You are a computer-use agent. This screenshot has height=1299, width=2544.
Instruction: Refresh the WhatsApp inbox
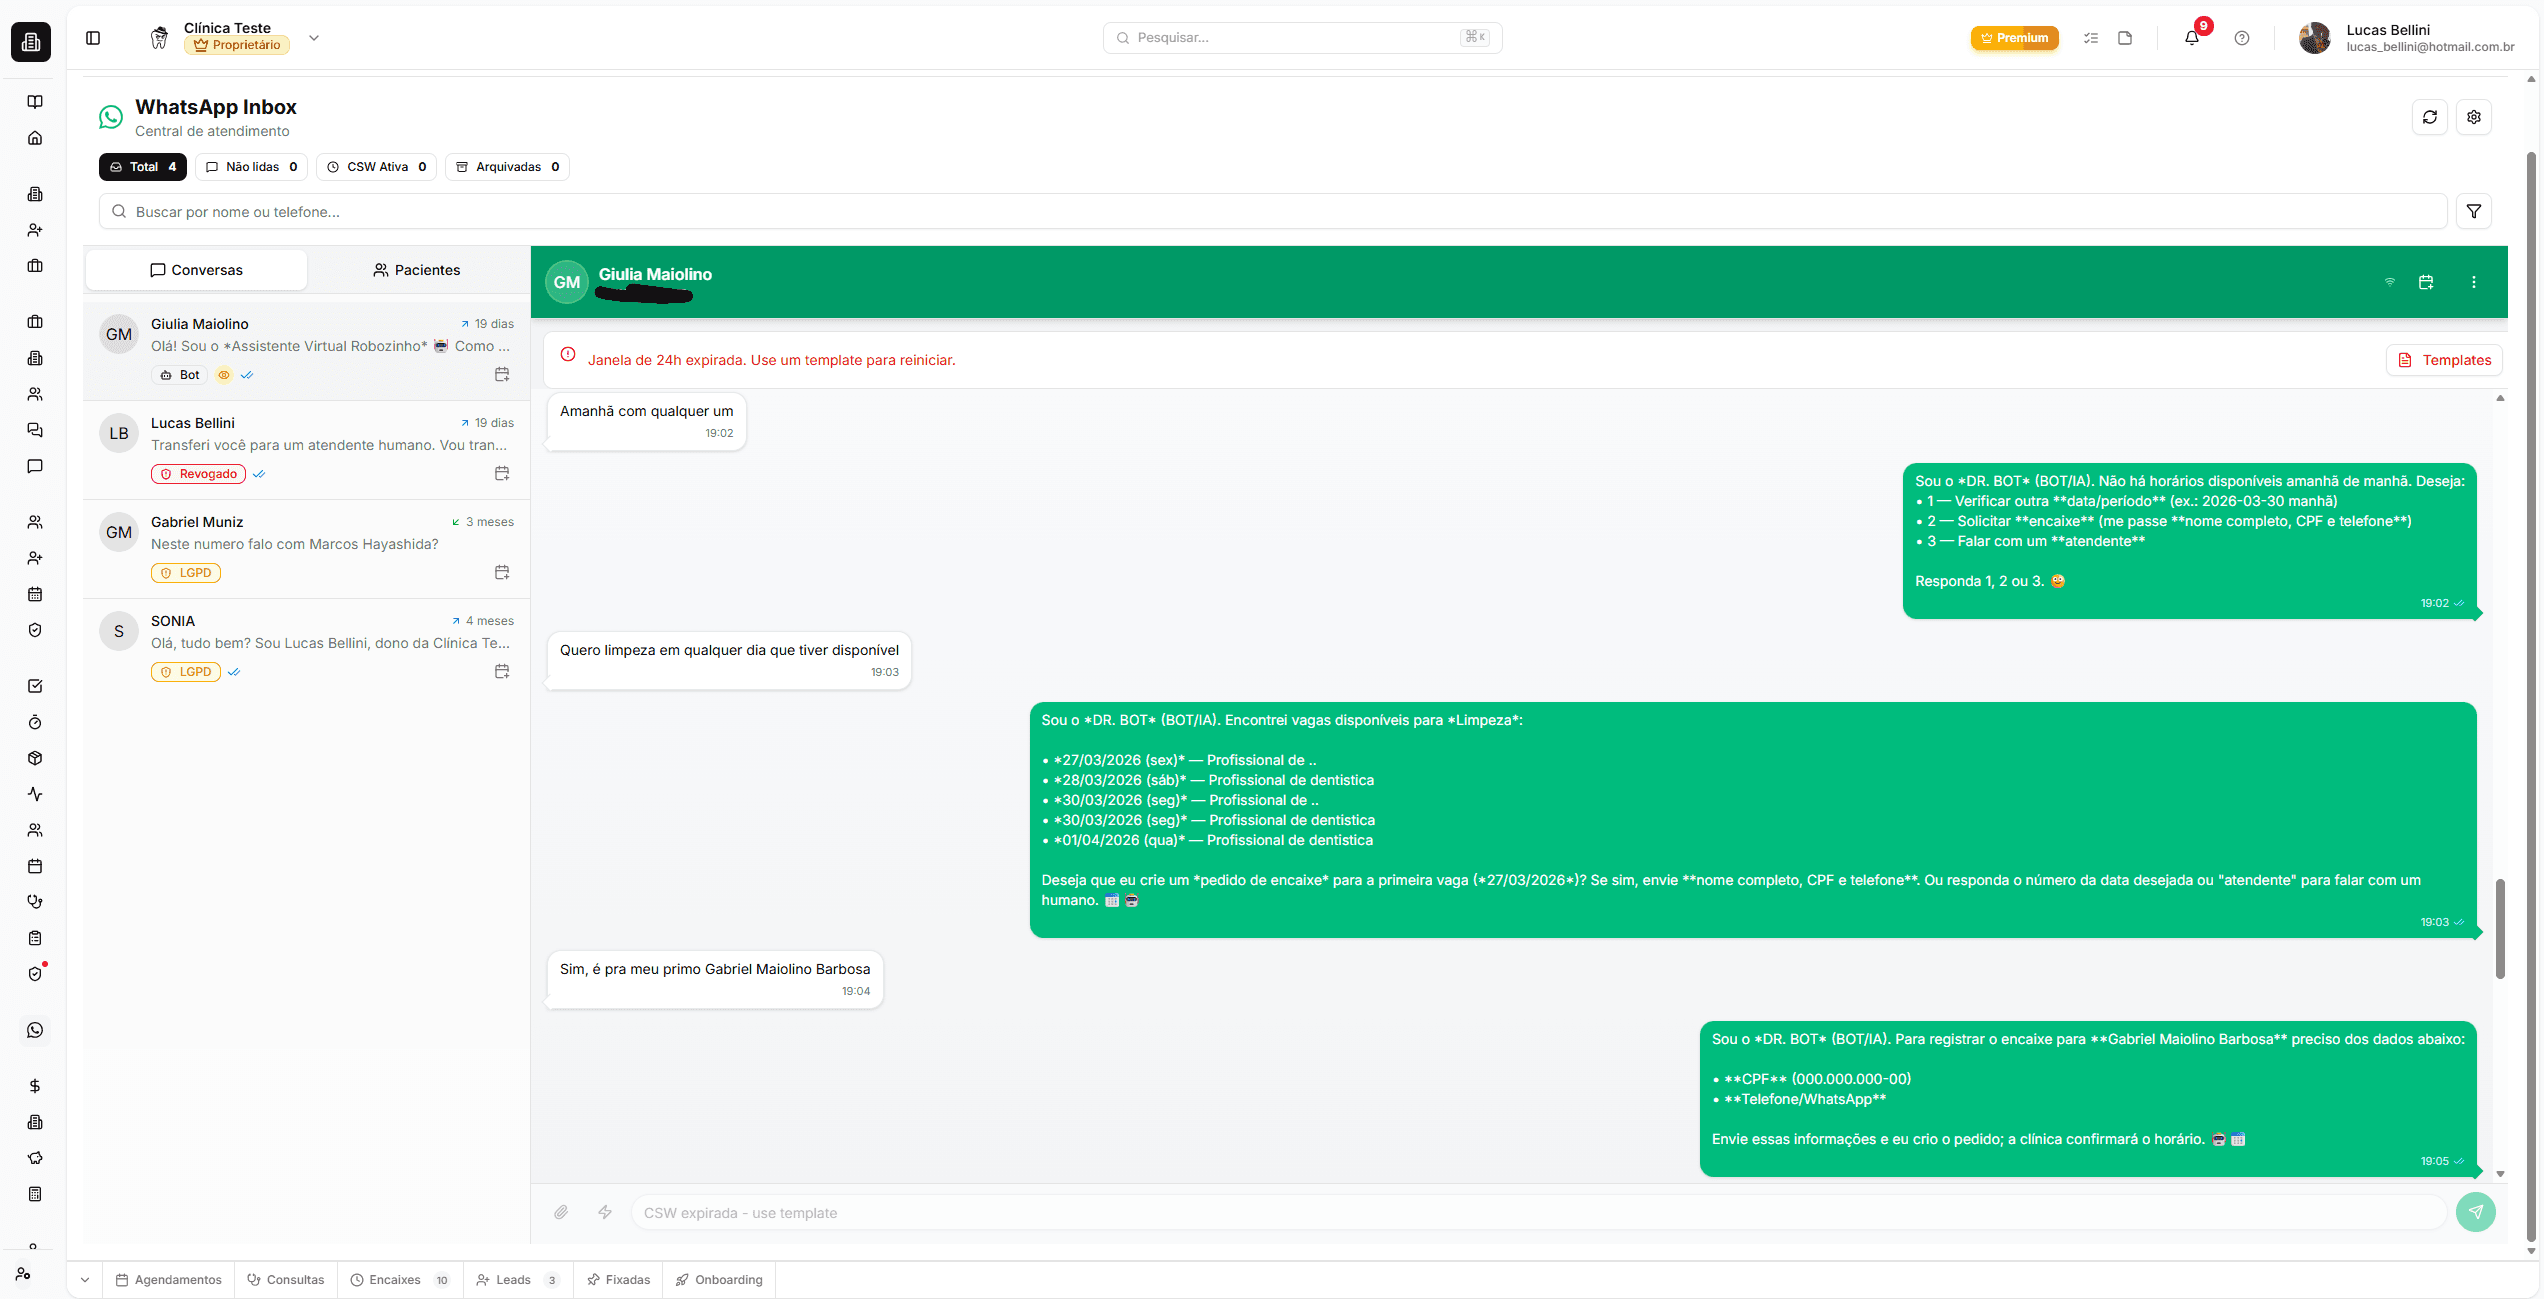[x=2430, y=117]
